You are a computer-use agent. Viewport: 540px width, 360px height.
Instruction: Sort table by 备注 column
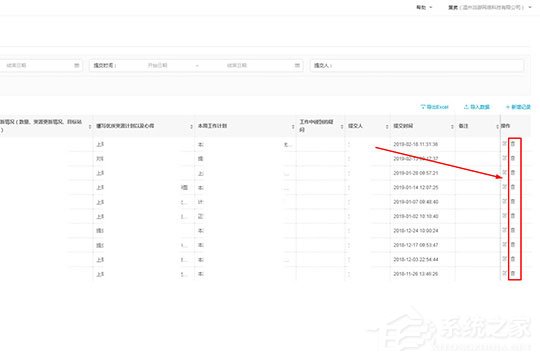coord(497,126)
